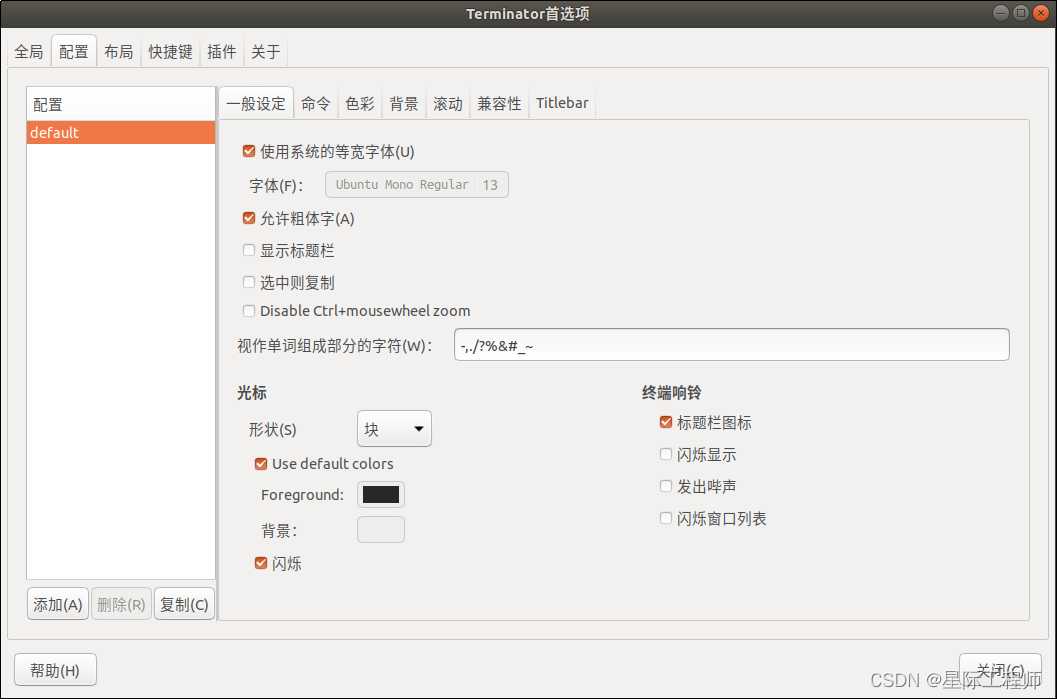This screenshot has width=1057, height=699.
Task: Click the 复制(C) button
Action: 184,604
